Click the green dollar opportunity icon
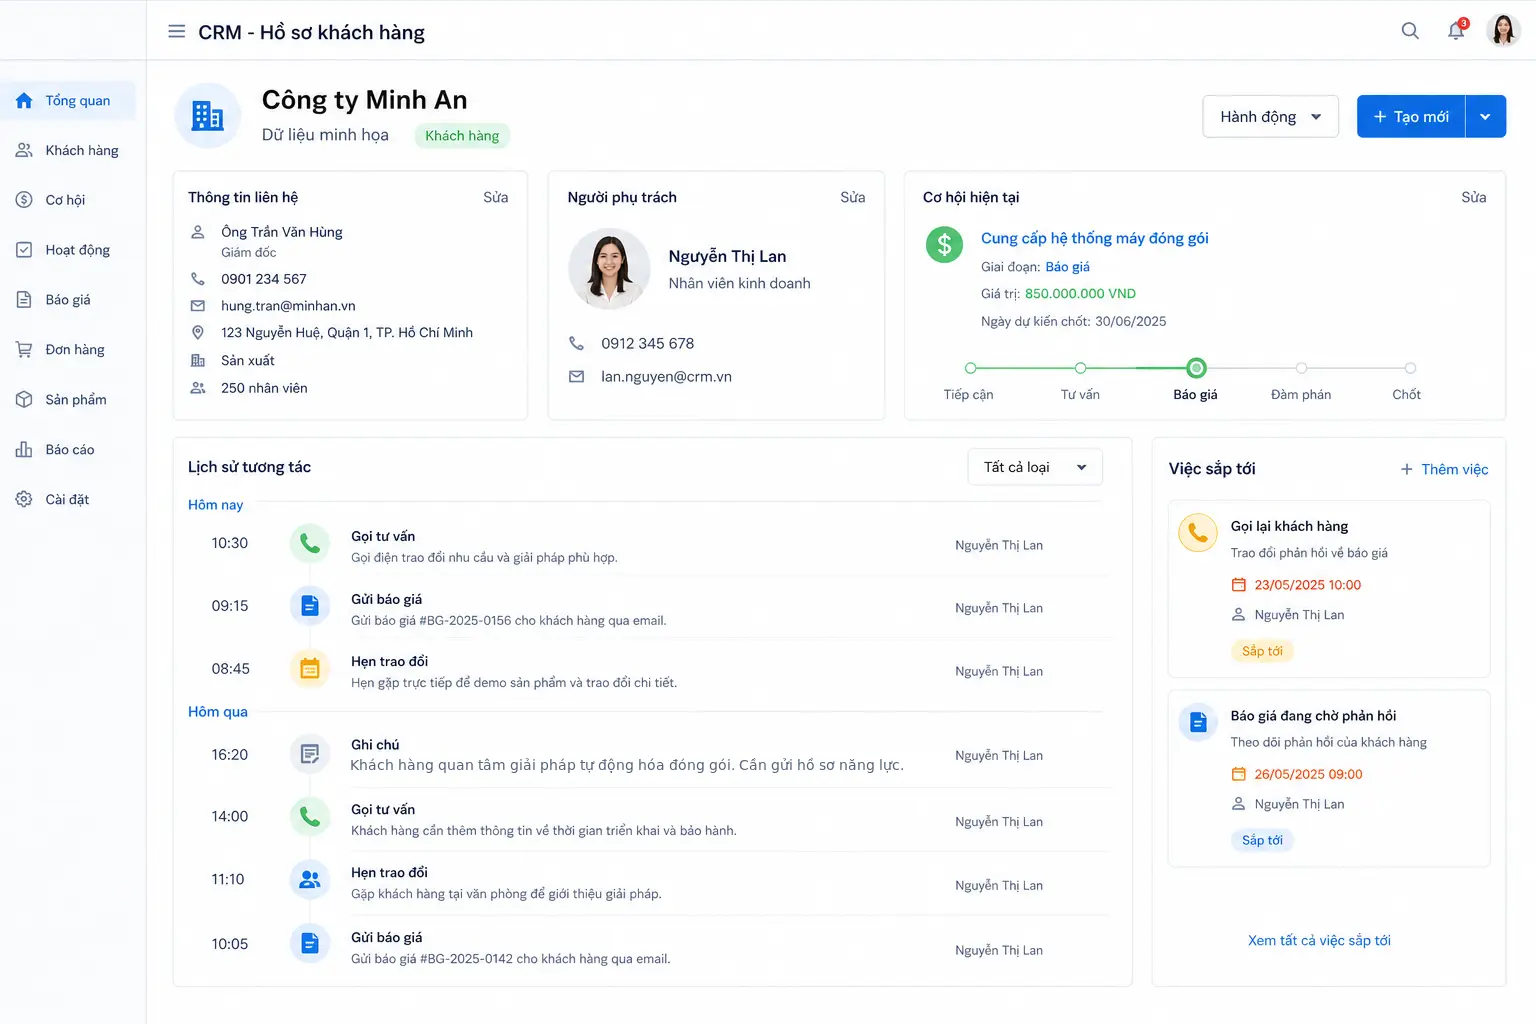This screenshot has width=1536, height=1024. click(x=944, y=244)
